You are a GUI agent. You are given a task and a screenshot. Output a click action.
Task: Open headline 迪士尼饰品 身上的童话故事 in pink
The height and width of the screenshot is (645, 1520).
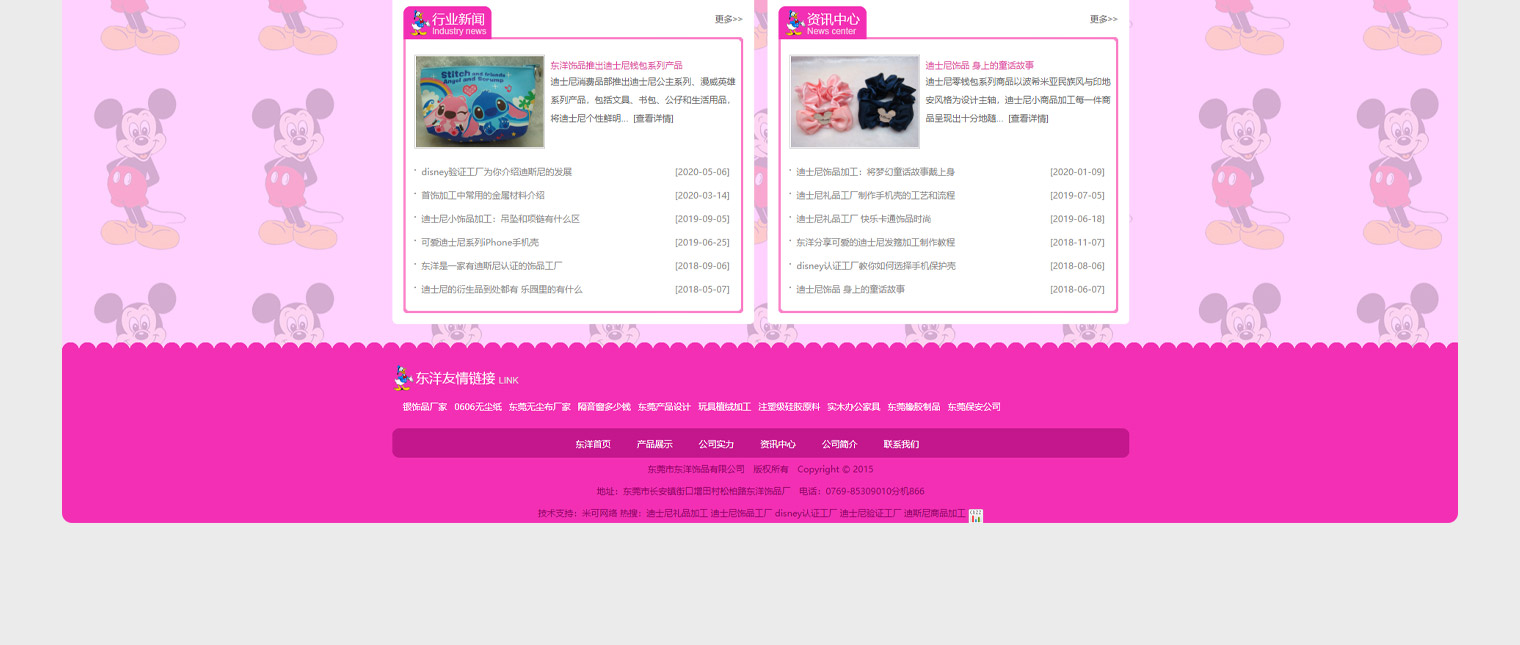979,65
